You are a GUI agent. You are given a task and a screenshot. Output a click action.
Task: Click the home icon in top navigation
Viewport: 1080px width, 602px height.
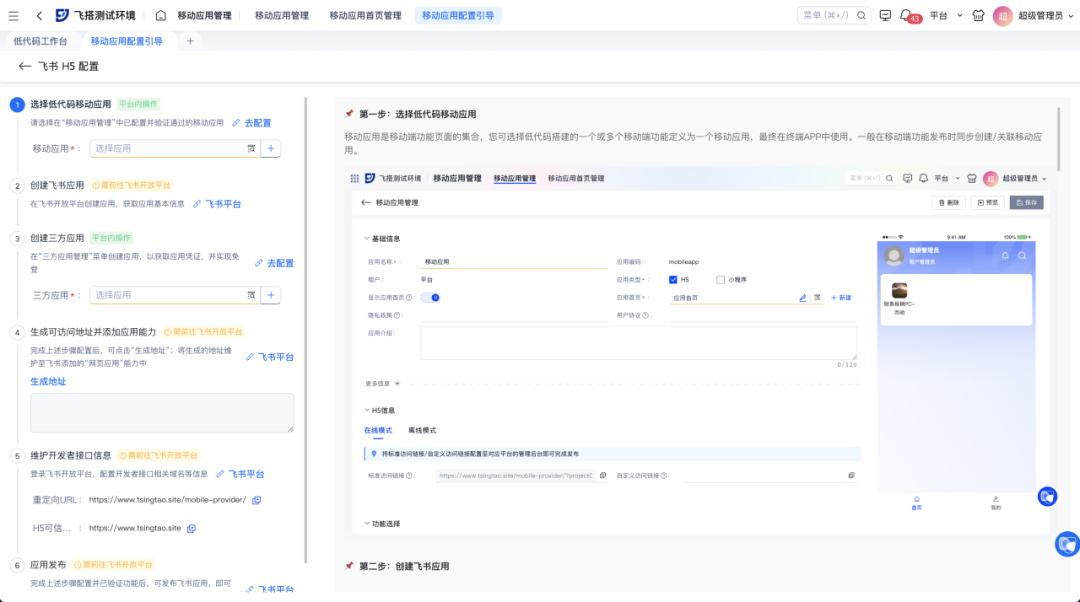tap(160, 15)
